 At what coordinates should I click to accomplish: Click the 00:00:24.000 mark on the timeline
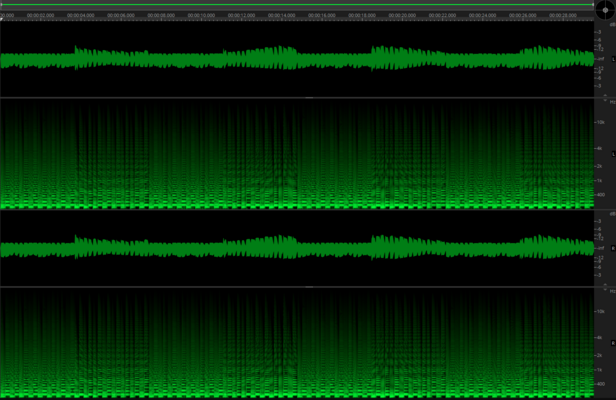[482, 15]
